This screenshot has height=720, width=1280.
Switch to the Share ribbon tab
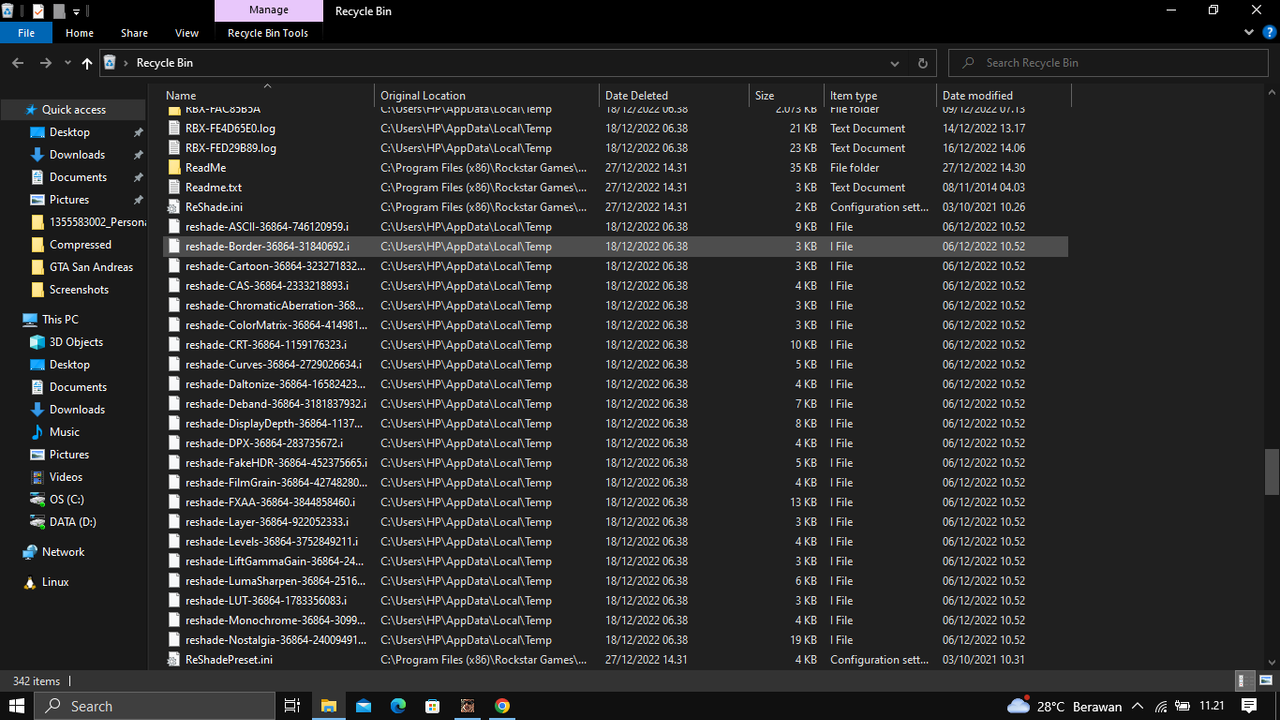point(134,33)
